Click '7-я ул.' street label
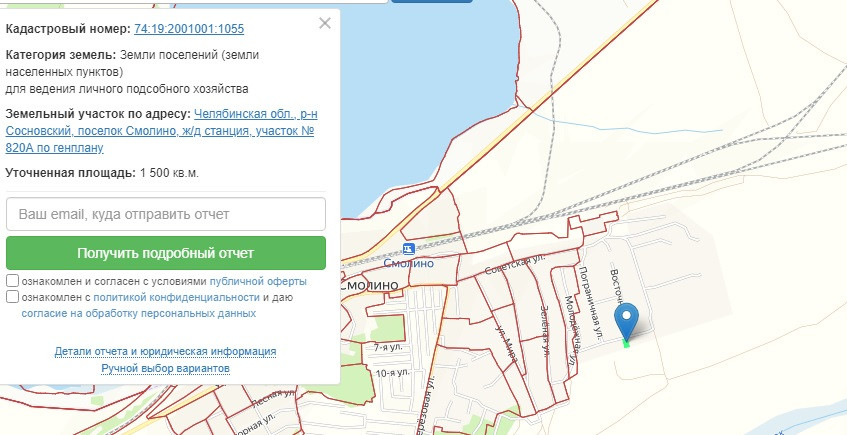Image resolution: width=847 pixels, height=435 pixels. click(x=388, y=347)
